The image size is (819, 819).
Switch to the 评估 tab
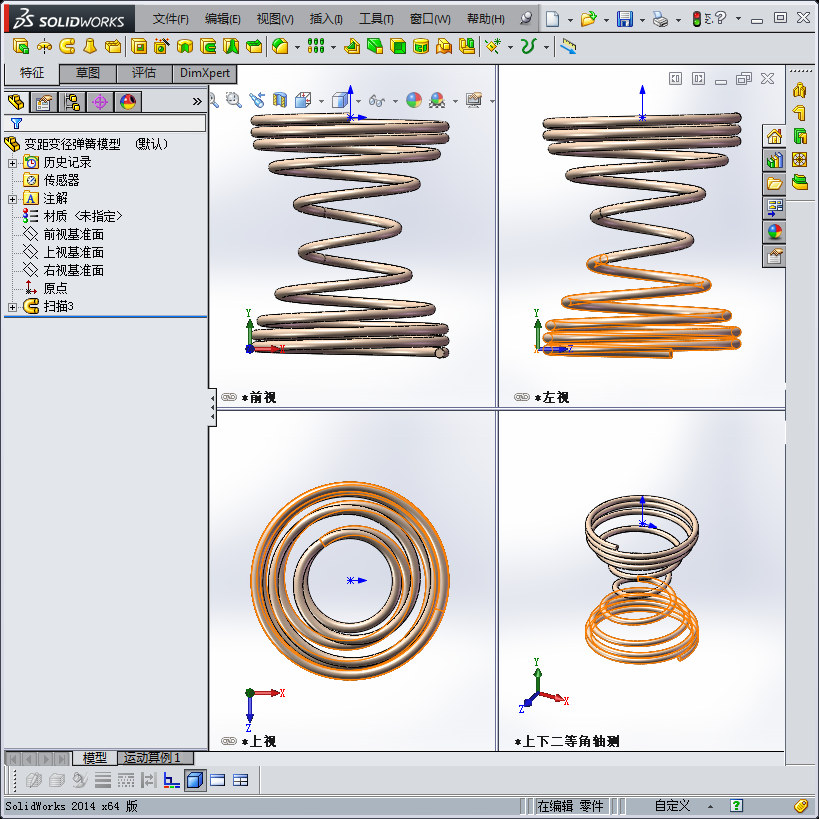[x=144, y=73]
